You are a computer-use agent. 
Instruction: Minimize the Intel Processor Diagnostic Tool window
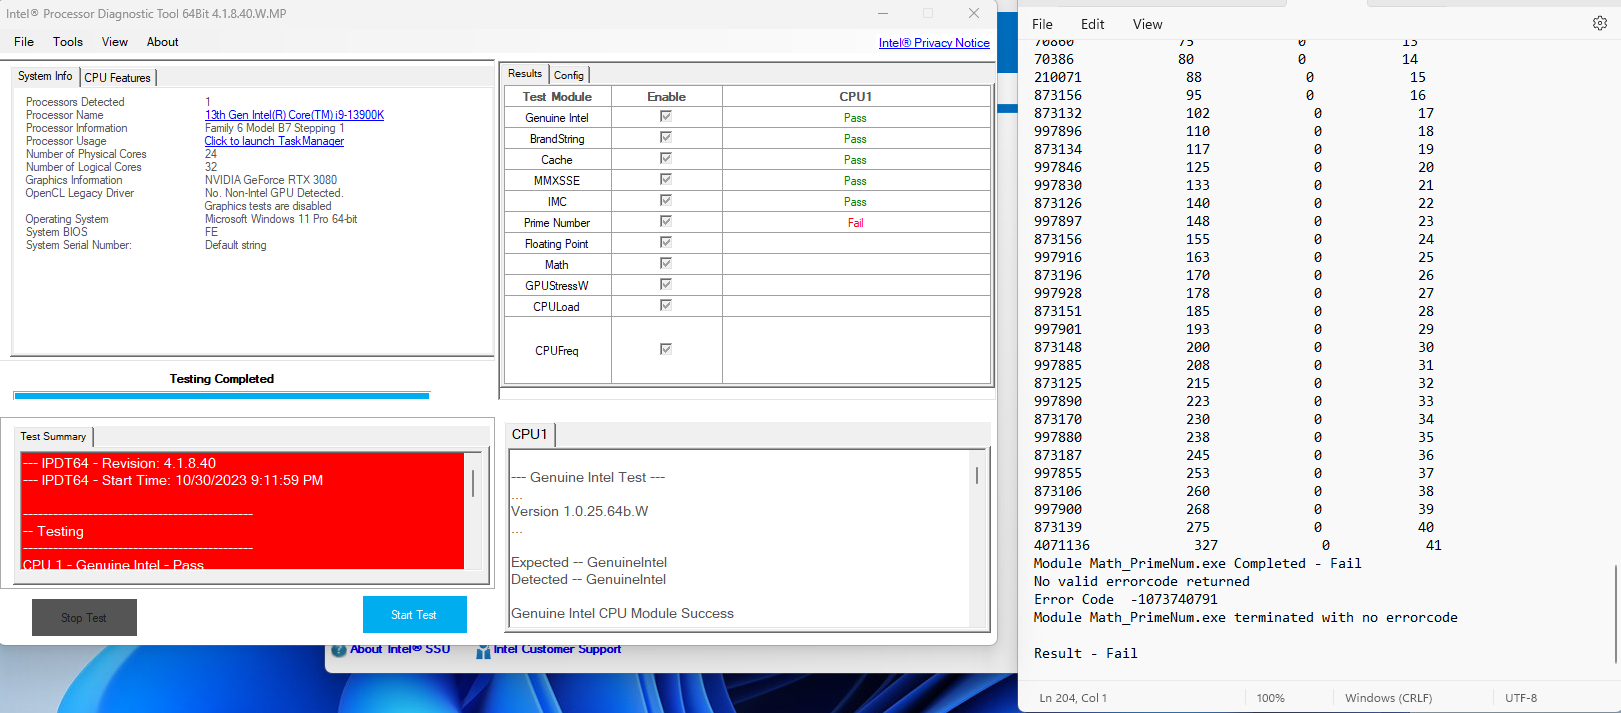click(883, 13)
